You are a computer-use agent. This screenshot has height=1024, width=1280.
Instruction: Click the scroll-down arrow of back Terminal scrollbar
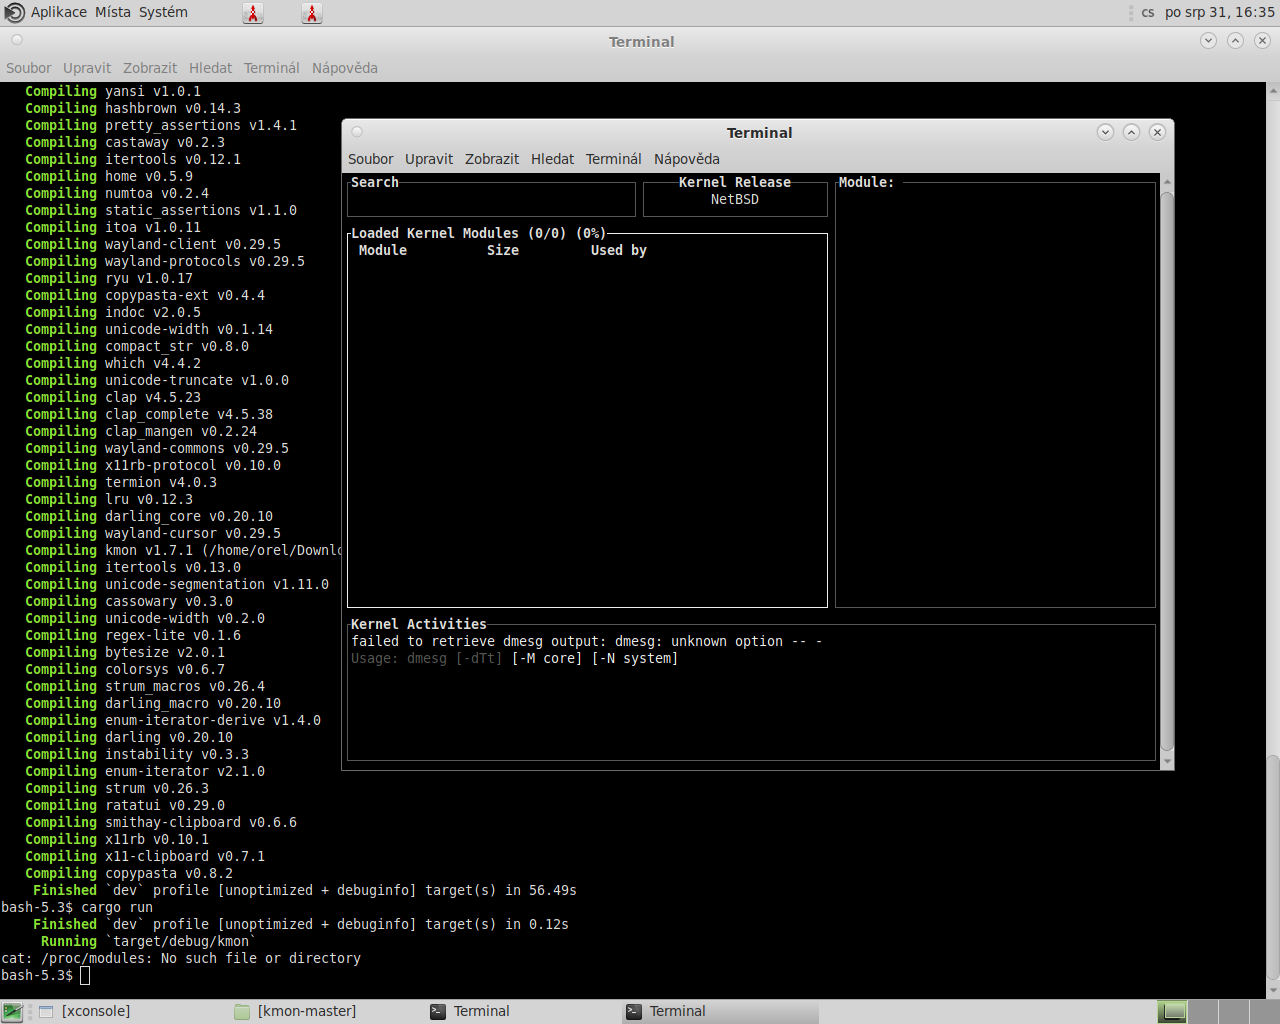pos(1273,991)
